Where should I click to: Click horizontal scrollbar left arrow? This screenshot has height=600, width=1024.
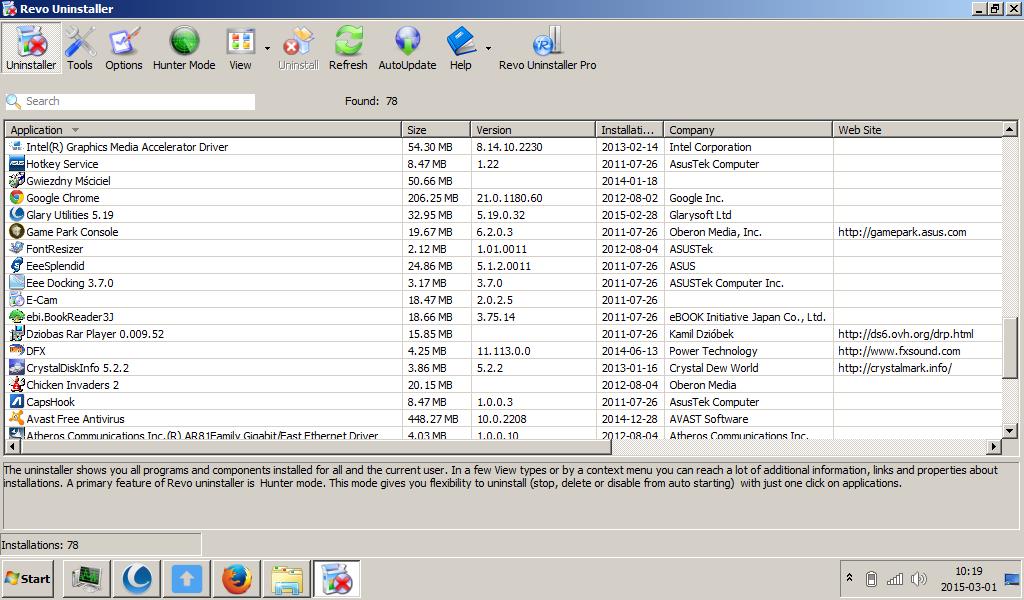coord(13,447)
